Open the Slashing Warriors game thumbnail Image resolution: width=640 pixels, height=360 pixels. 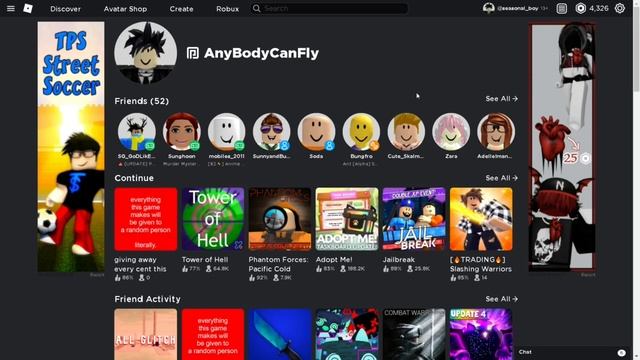pyautogui.click(x=481, y=219)
